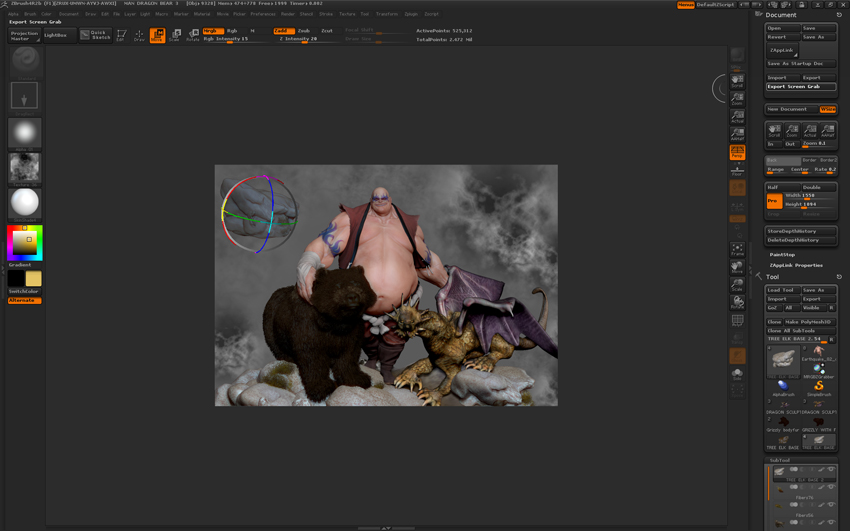The image size is (850, 531).
Task: Collapse the Tool palette header
Action: point(772,277)
